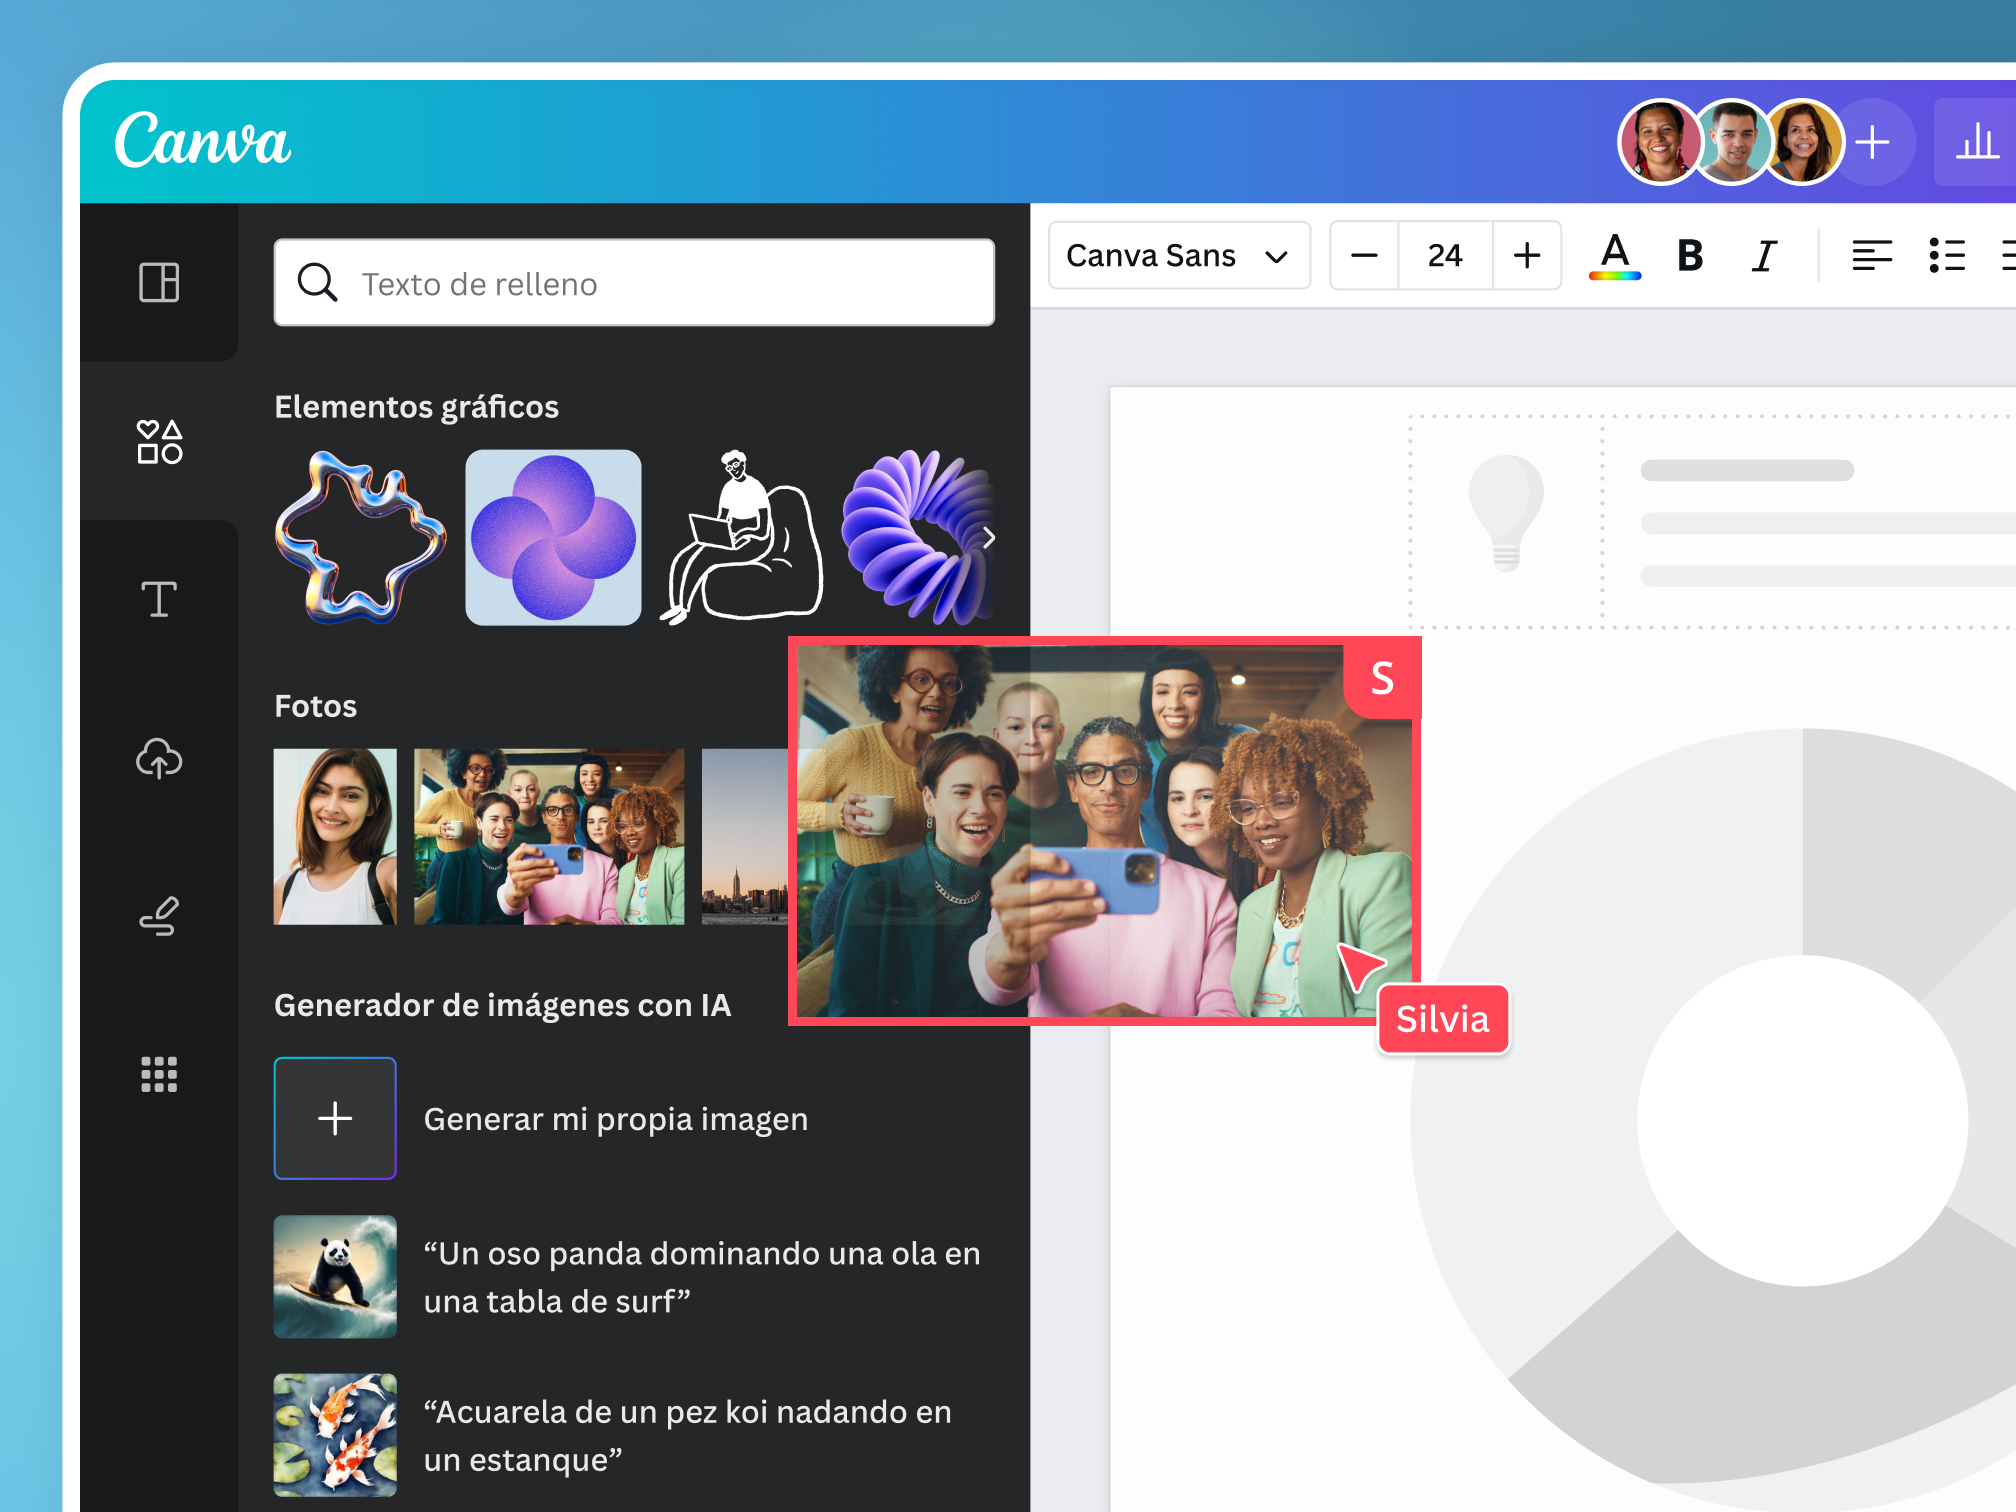Viewport: 2016px width, 1512px height.
Task: Select the Draw tool
Action: 158,916
